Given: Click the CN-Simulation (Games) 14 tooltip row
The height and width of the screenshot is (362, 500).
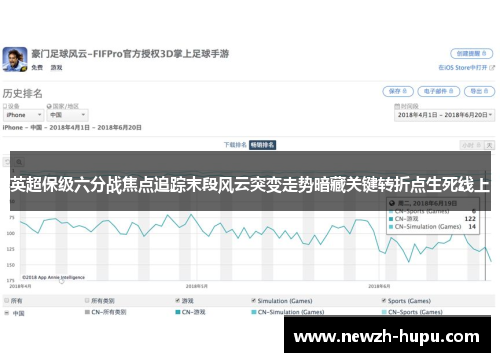Looking at the screenshot, I should click(x=433, y=227).
